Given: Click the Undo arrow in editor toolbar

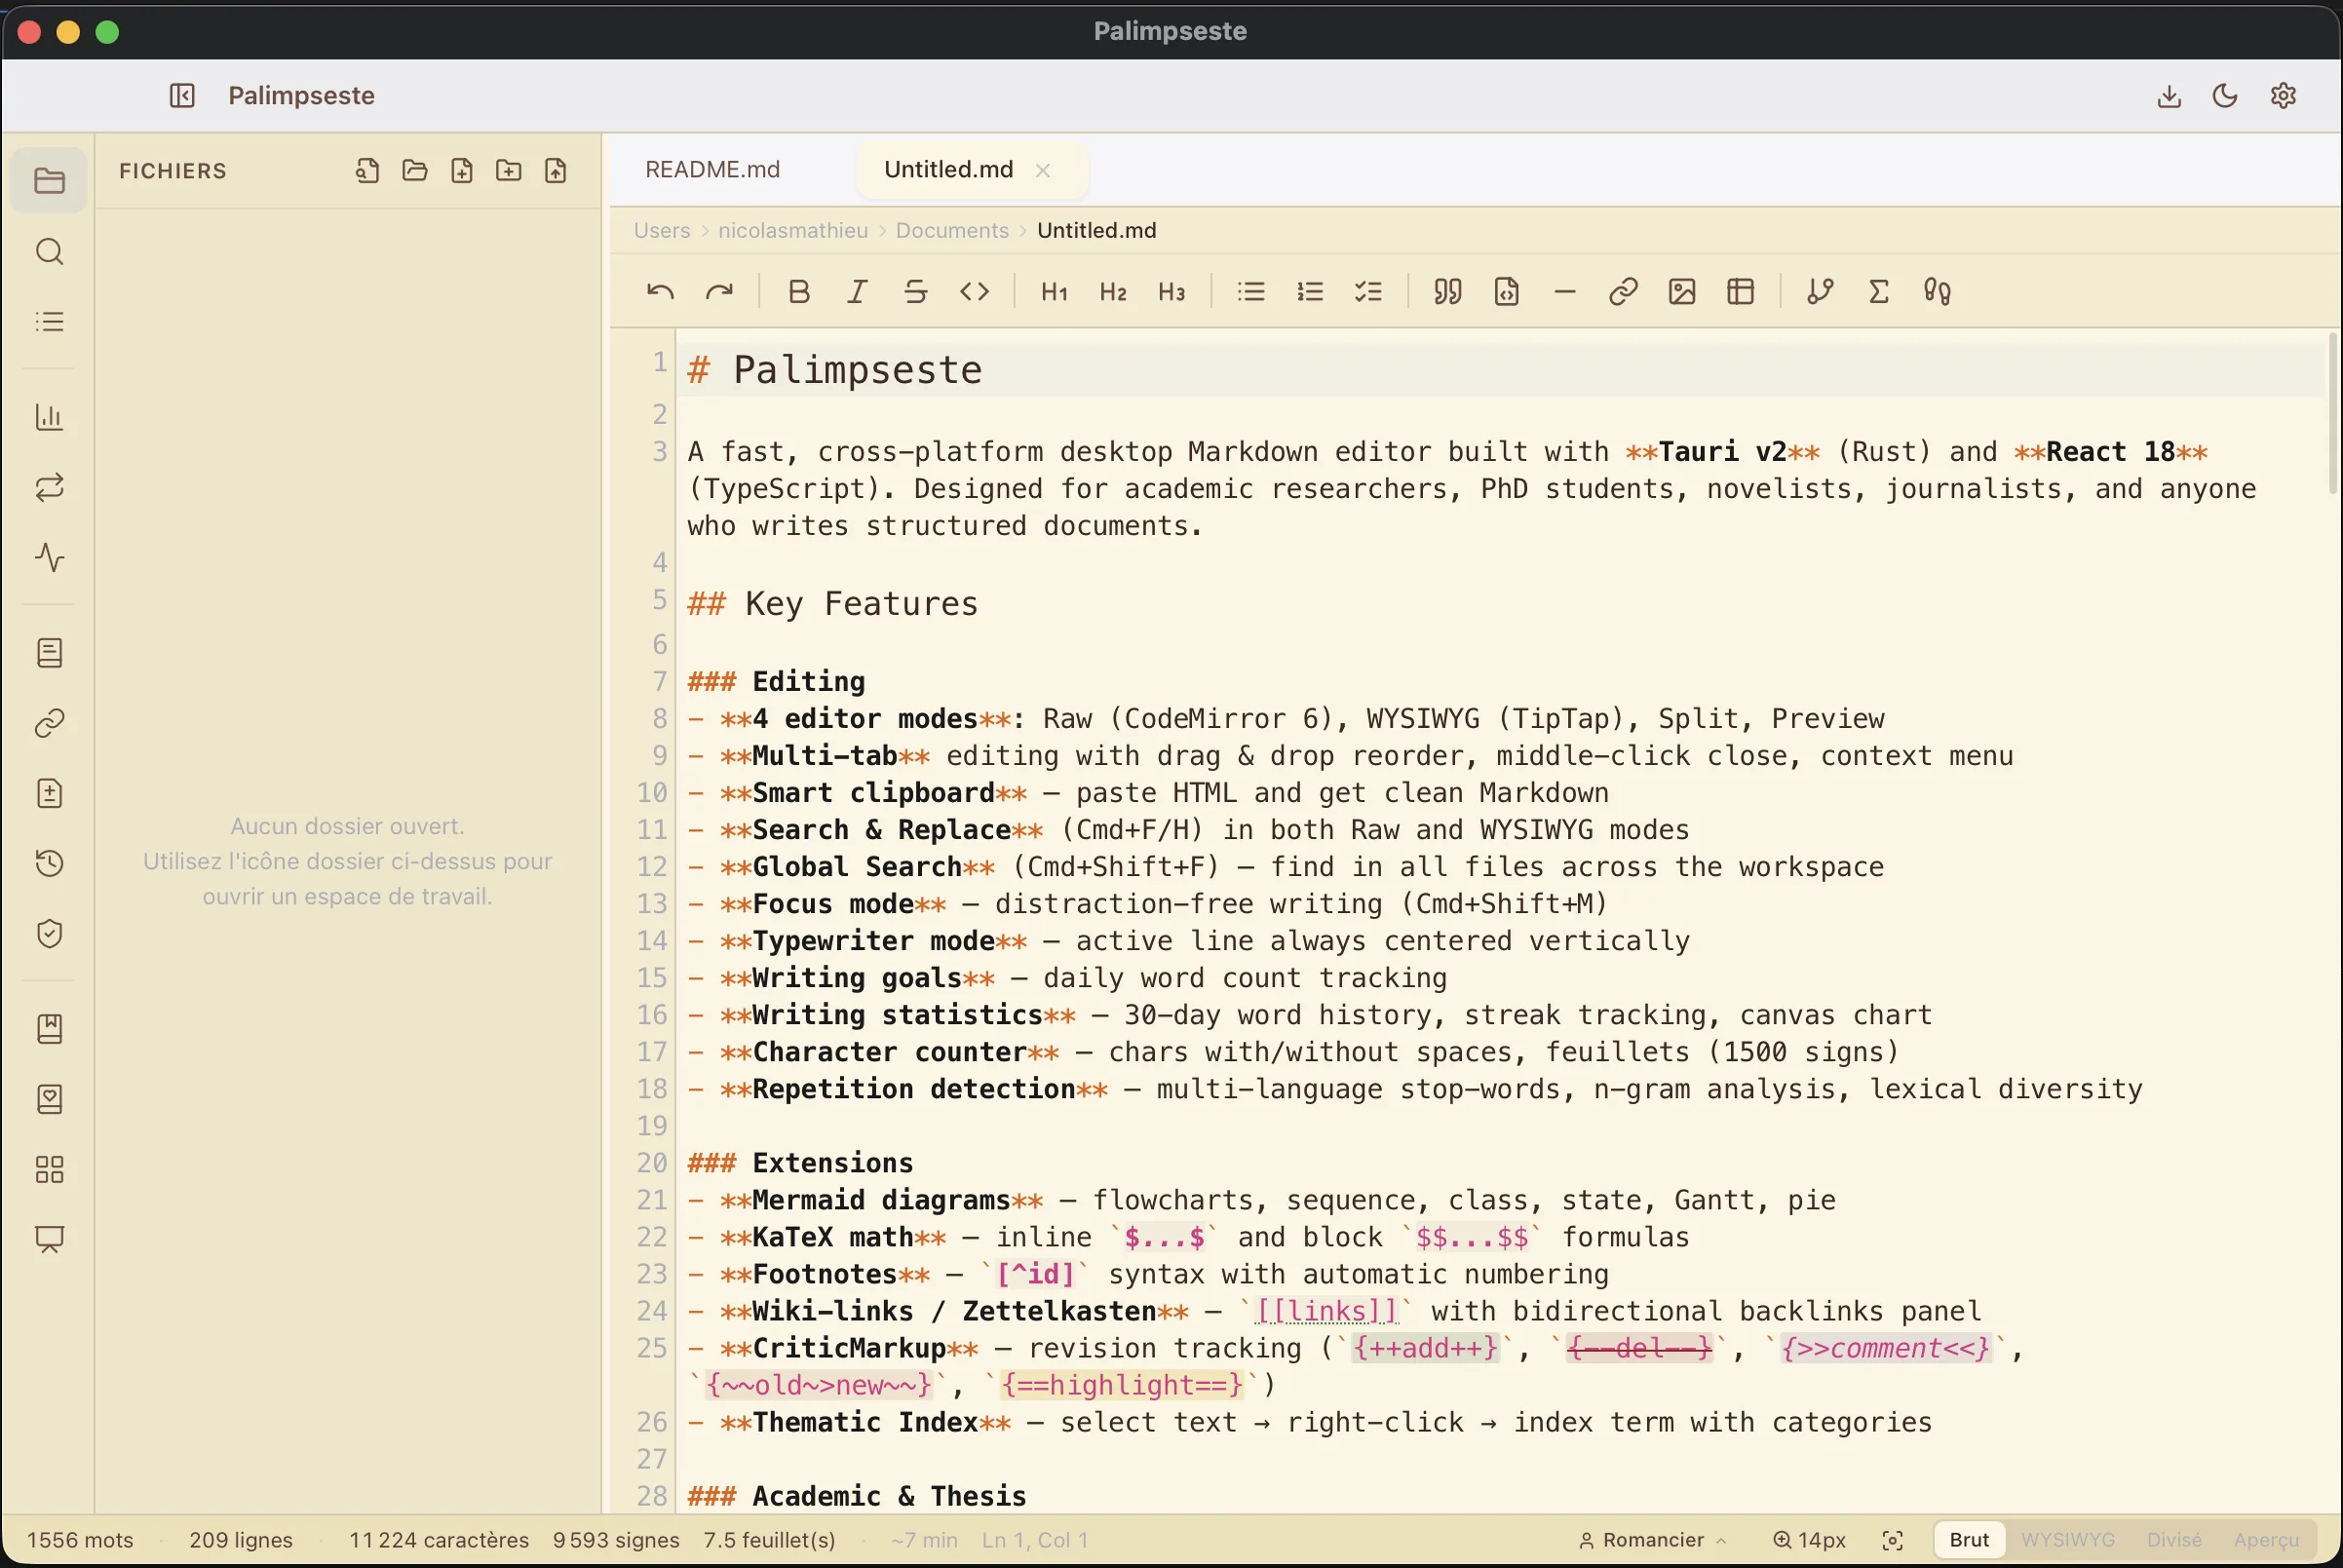Looking at the screenshot, I should pos(660,291).
